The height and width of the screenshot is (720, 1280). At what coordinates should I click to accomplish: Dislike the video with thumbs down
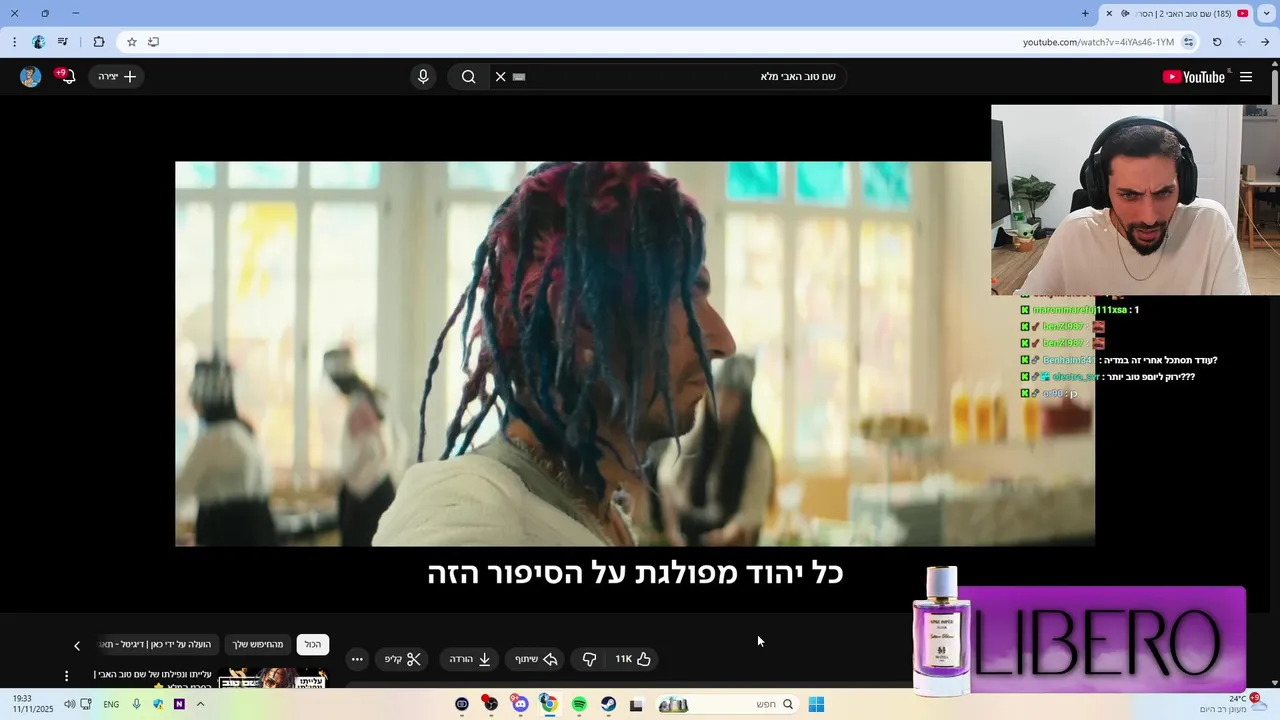[589, 659]
